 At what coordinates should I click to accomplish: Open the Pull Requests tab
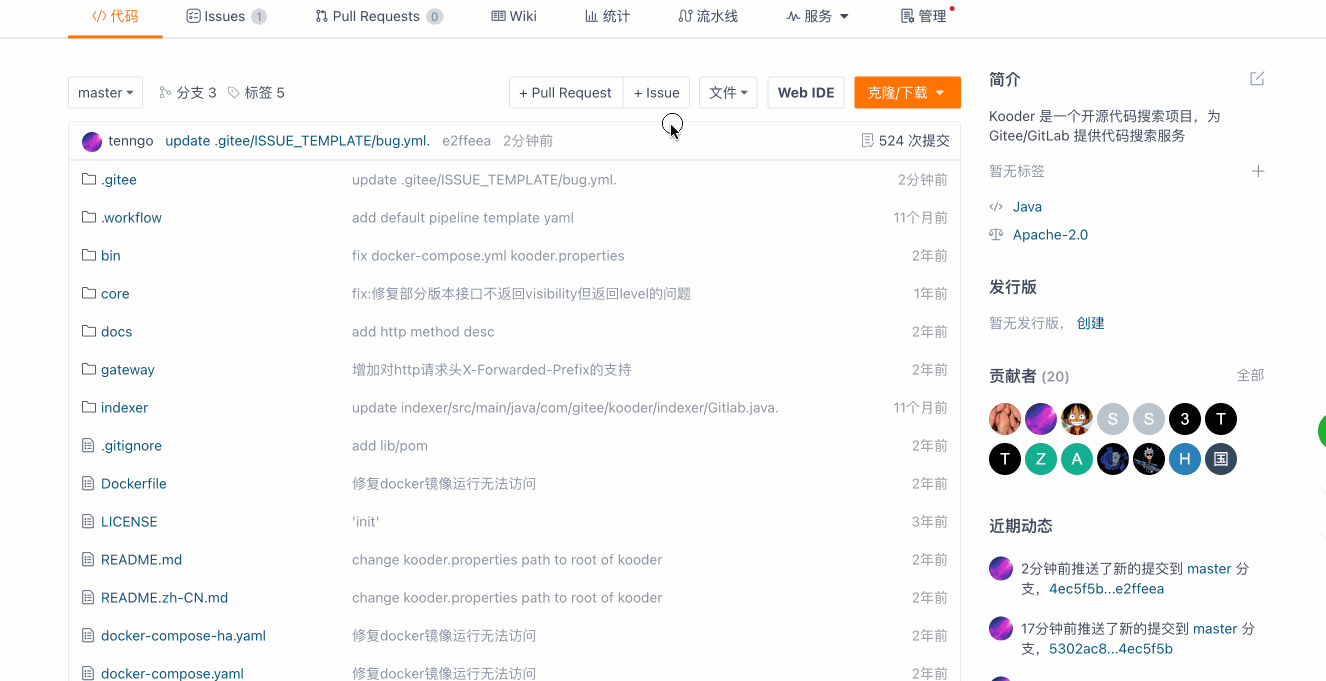coord(379,16)
